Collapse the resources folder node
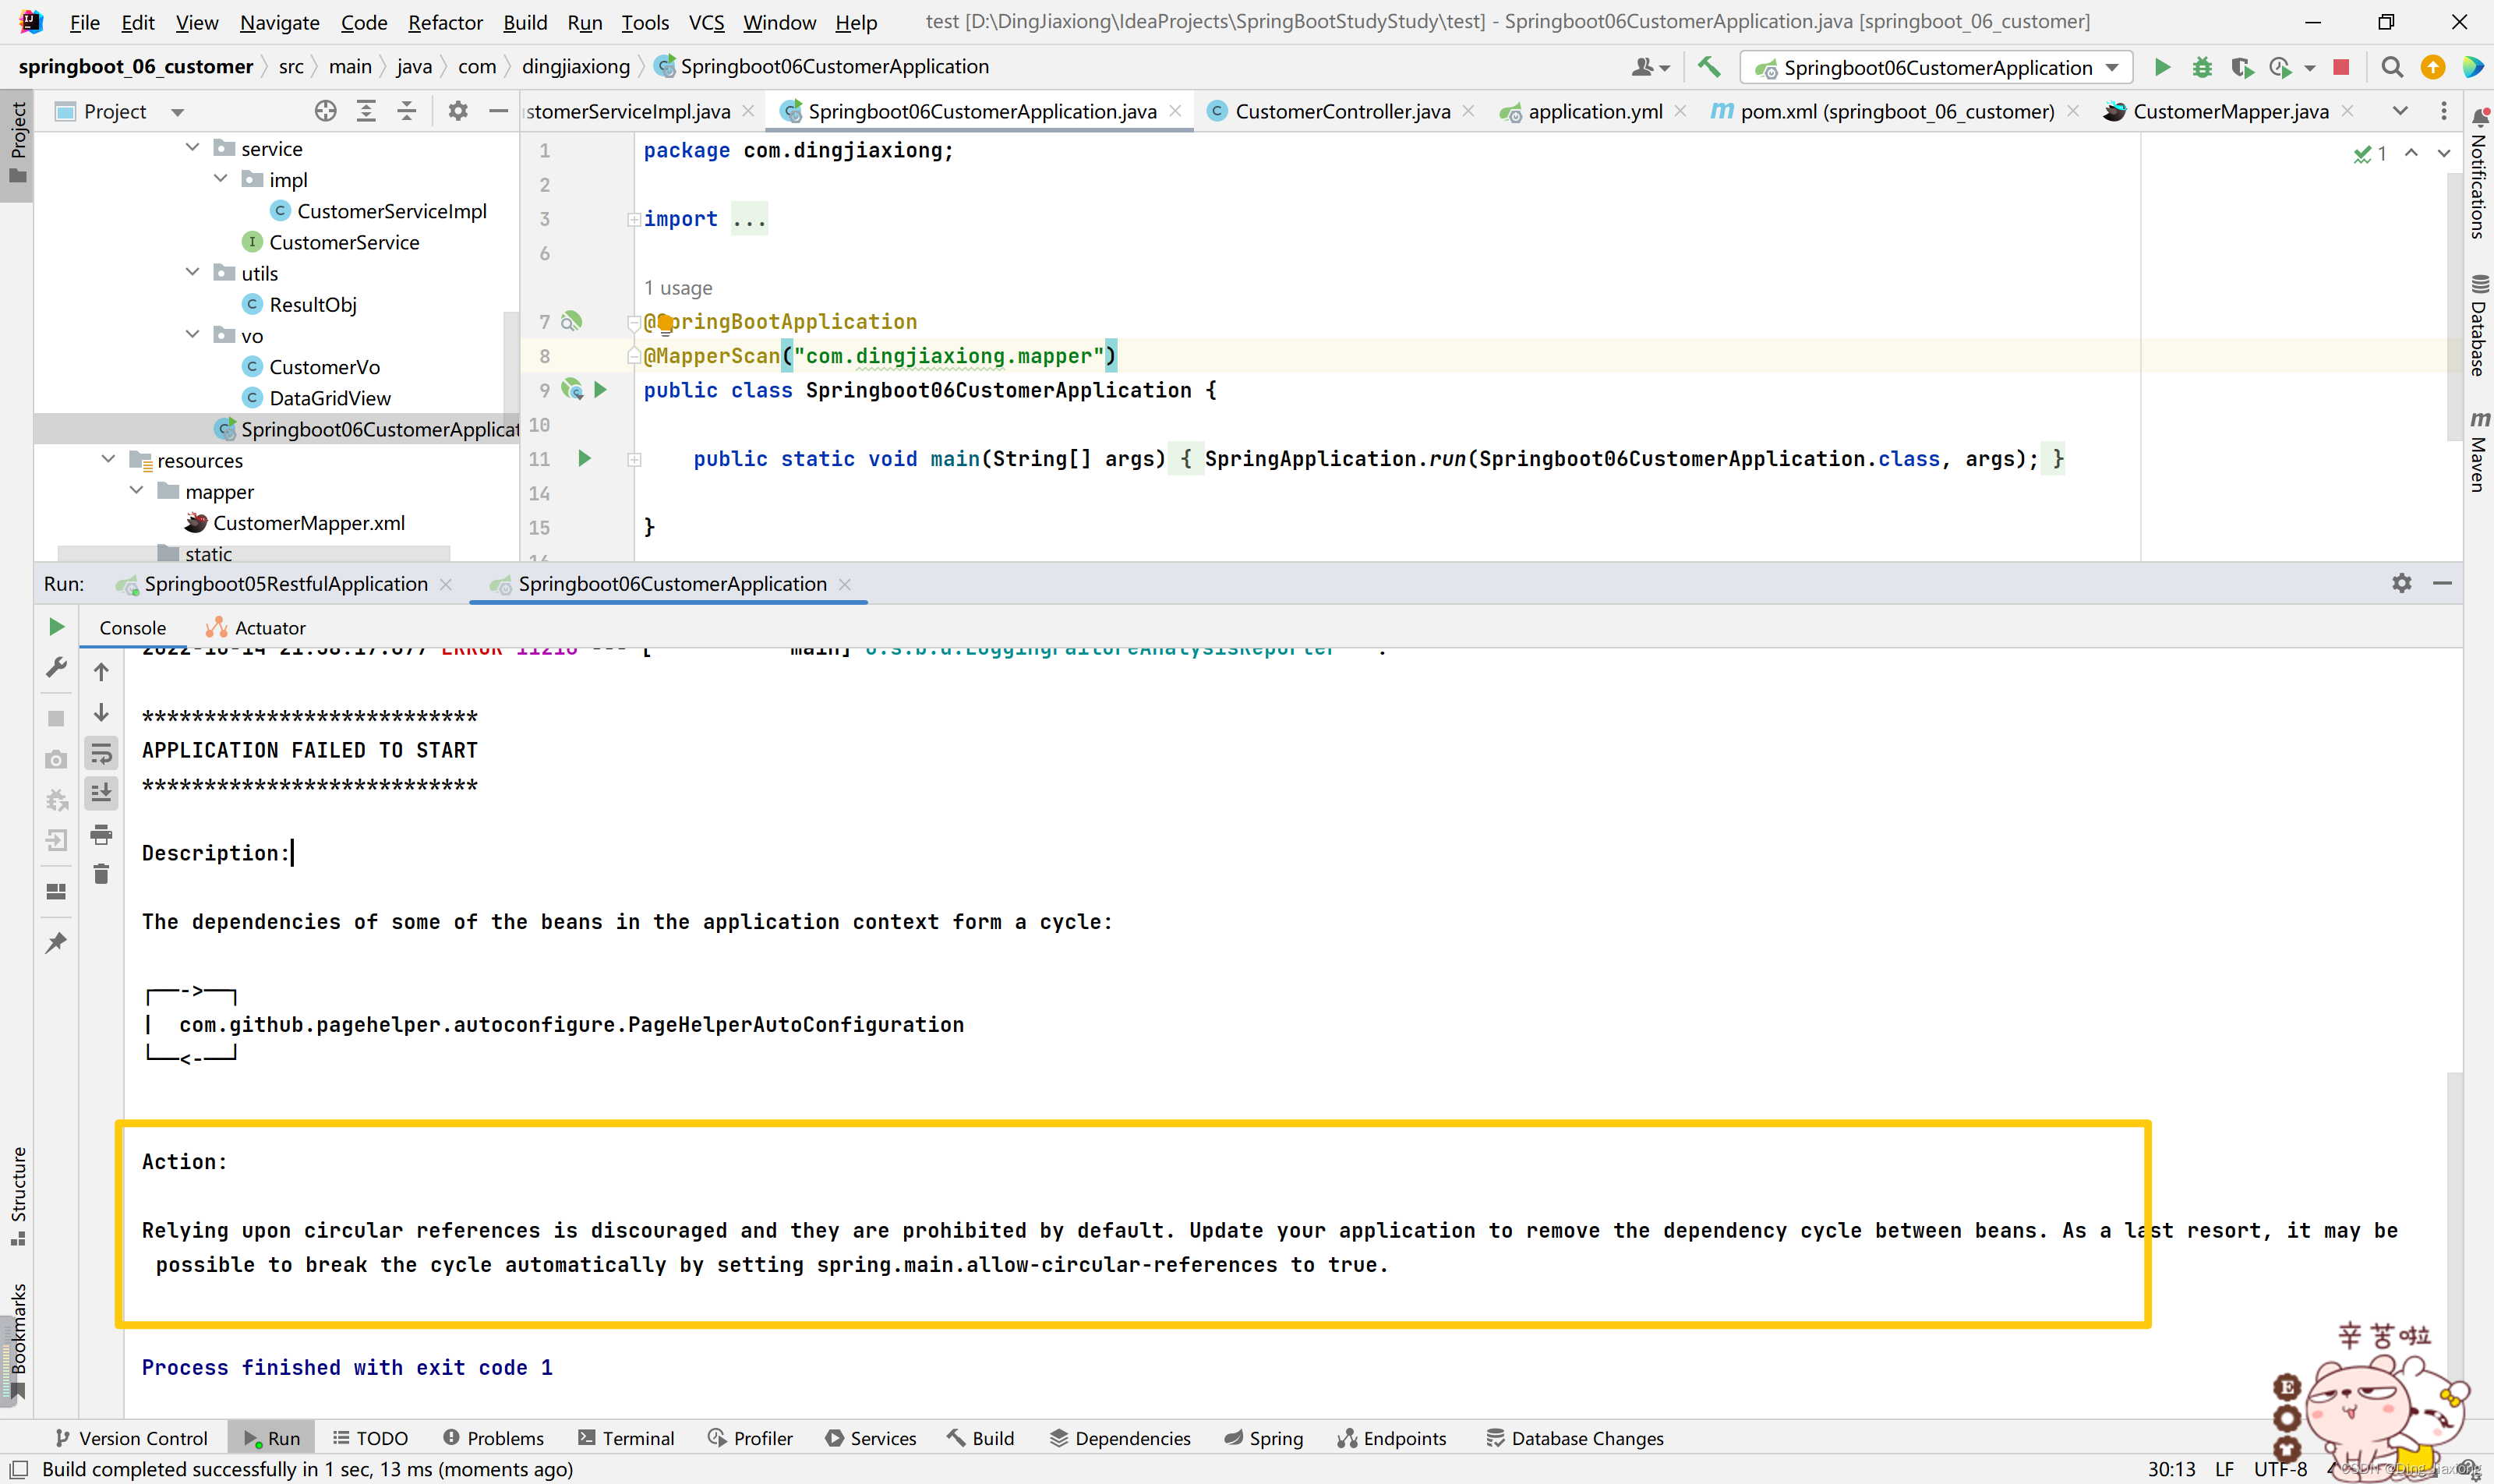Screen dimensions: 2494x1484 (x=108, y=460)
